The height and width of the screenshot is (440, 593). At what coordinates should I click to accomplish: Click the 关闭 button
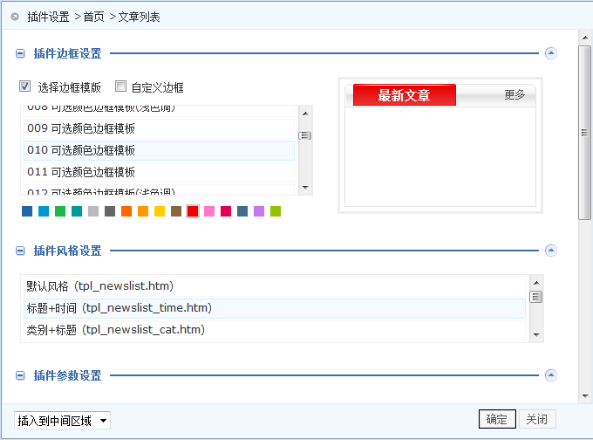click(537, 419)
